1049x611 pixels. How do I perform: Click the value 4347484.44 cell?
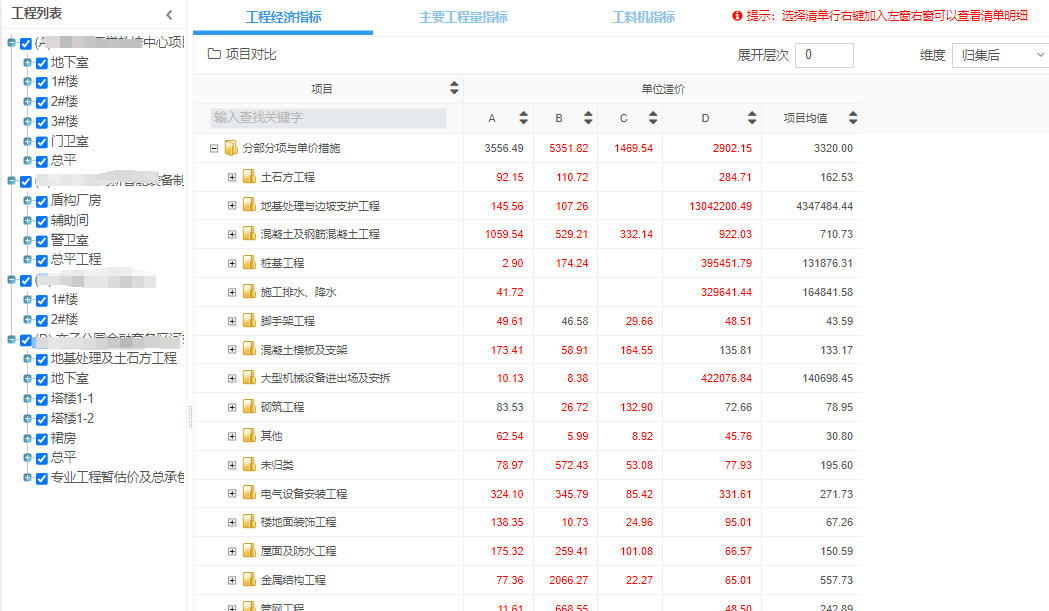[824, 206]
